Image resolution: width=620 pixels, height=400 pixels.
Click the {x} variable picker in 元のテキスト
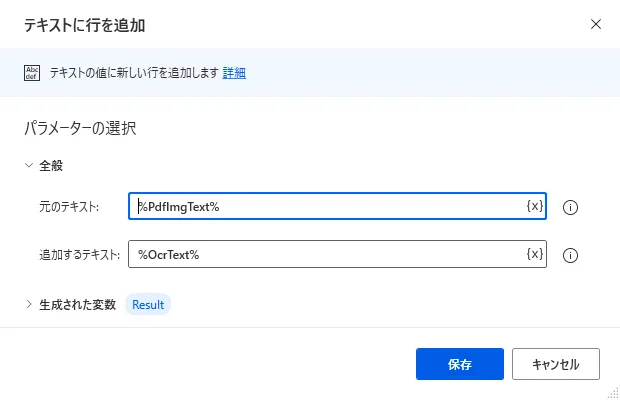click(534, 206)
